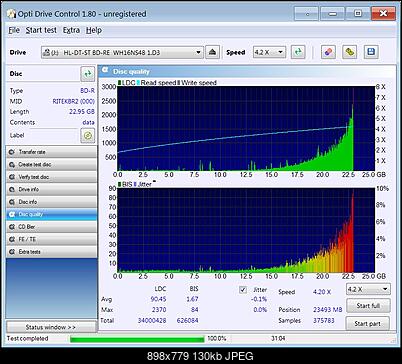
Task: Click the lower BIS chart area
Action: click(246, 230)
